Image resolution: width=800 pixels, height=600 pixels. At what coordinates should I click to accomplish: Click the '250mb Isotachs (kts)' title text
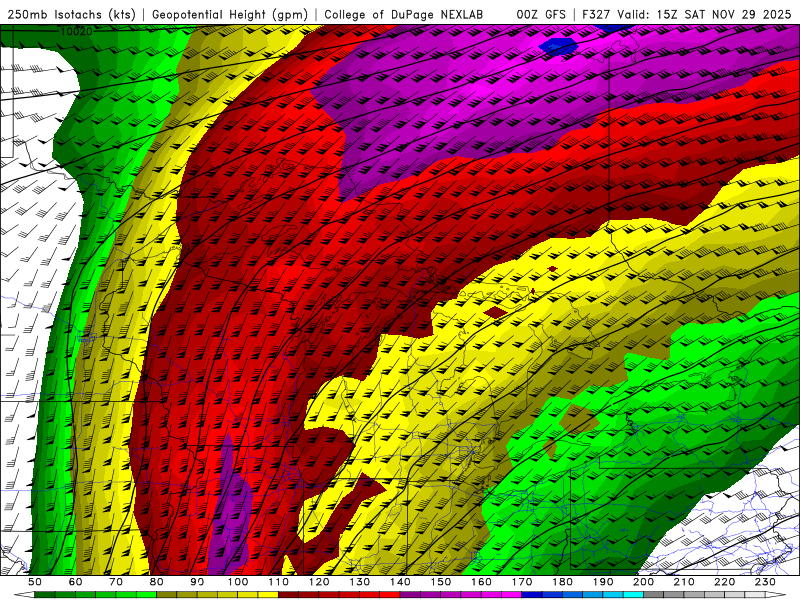[x=72, y=15]
